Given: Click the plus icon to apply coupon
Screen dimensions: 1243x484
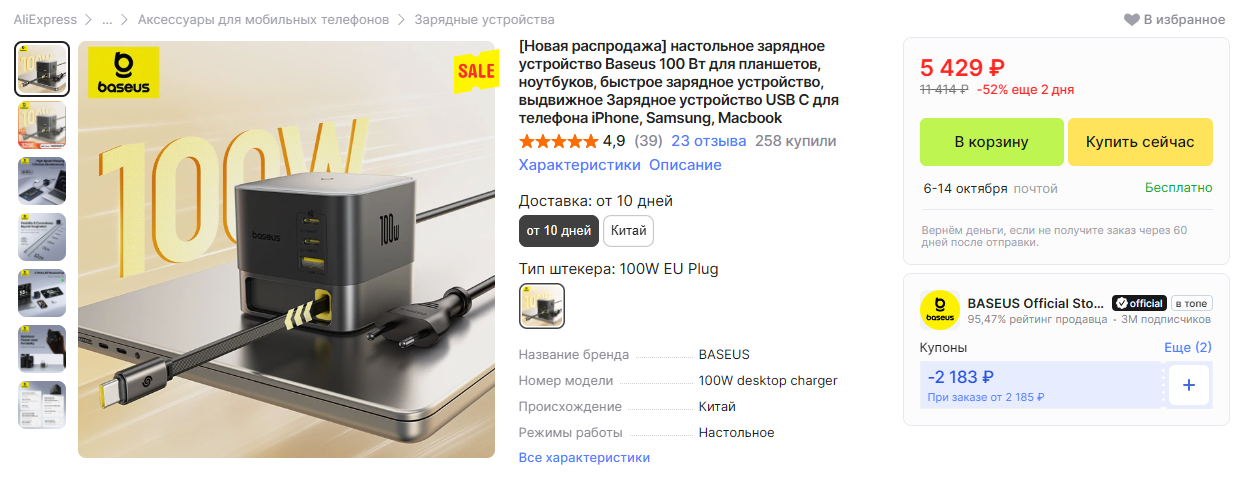Looking at the screenshot, I should tap(1189, 385).
